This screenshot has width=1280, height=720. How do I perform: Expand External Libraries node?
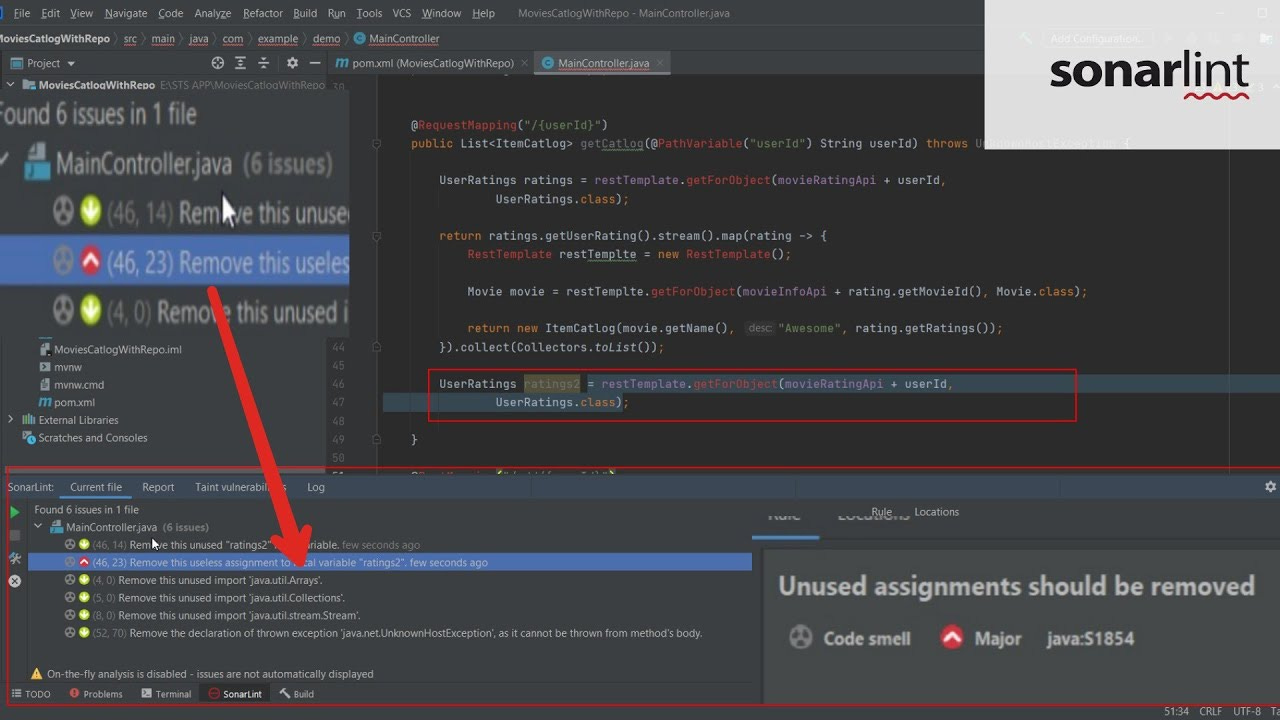coord(11,420)
